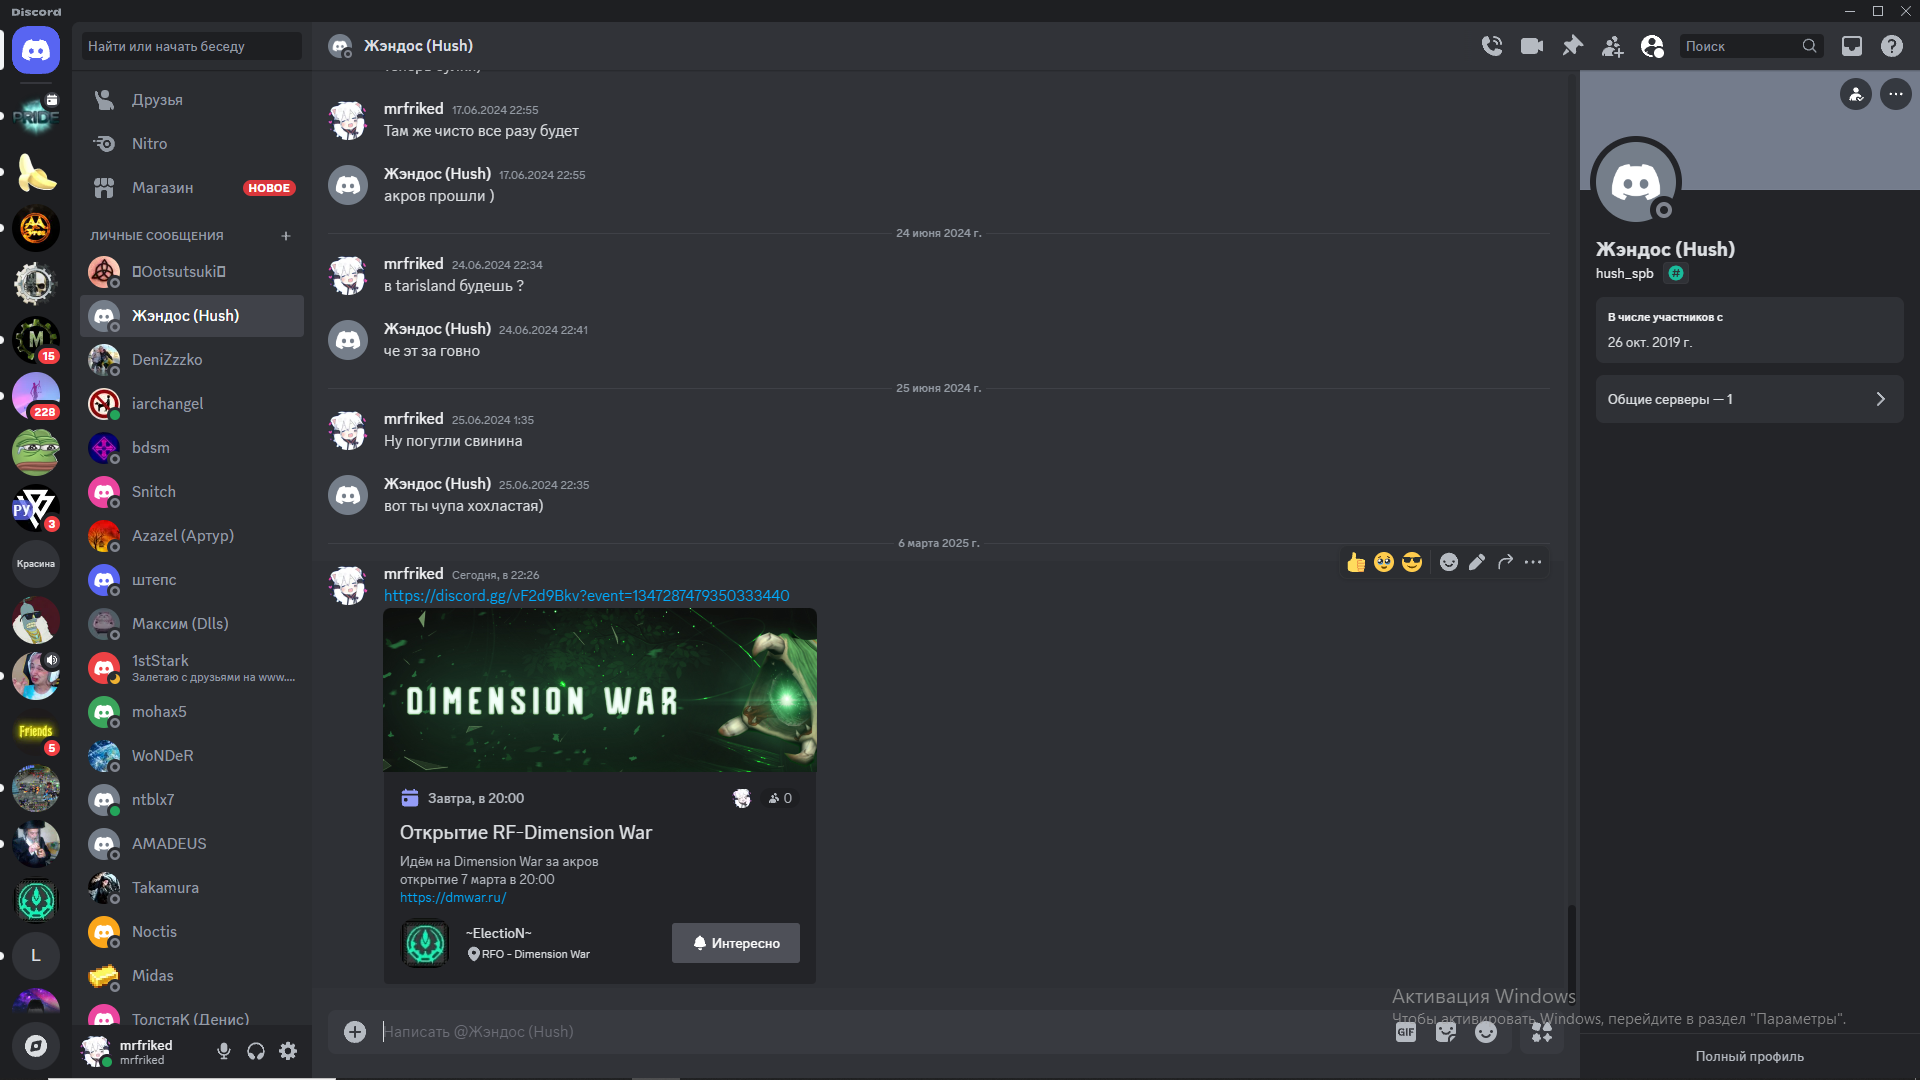
Task: Start a video call
Action: coord(1532,46)
